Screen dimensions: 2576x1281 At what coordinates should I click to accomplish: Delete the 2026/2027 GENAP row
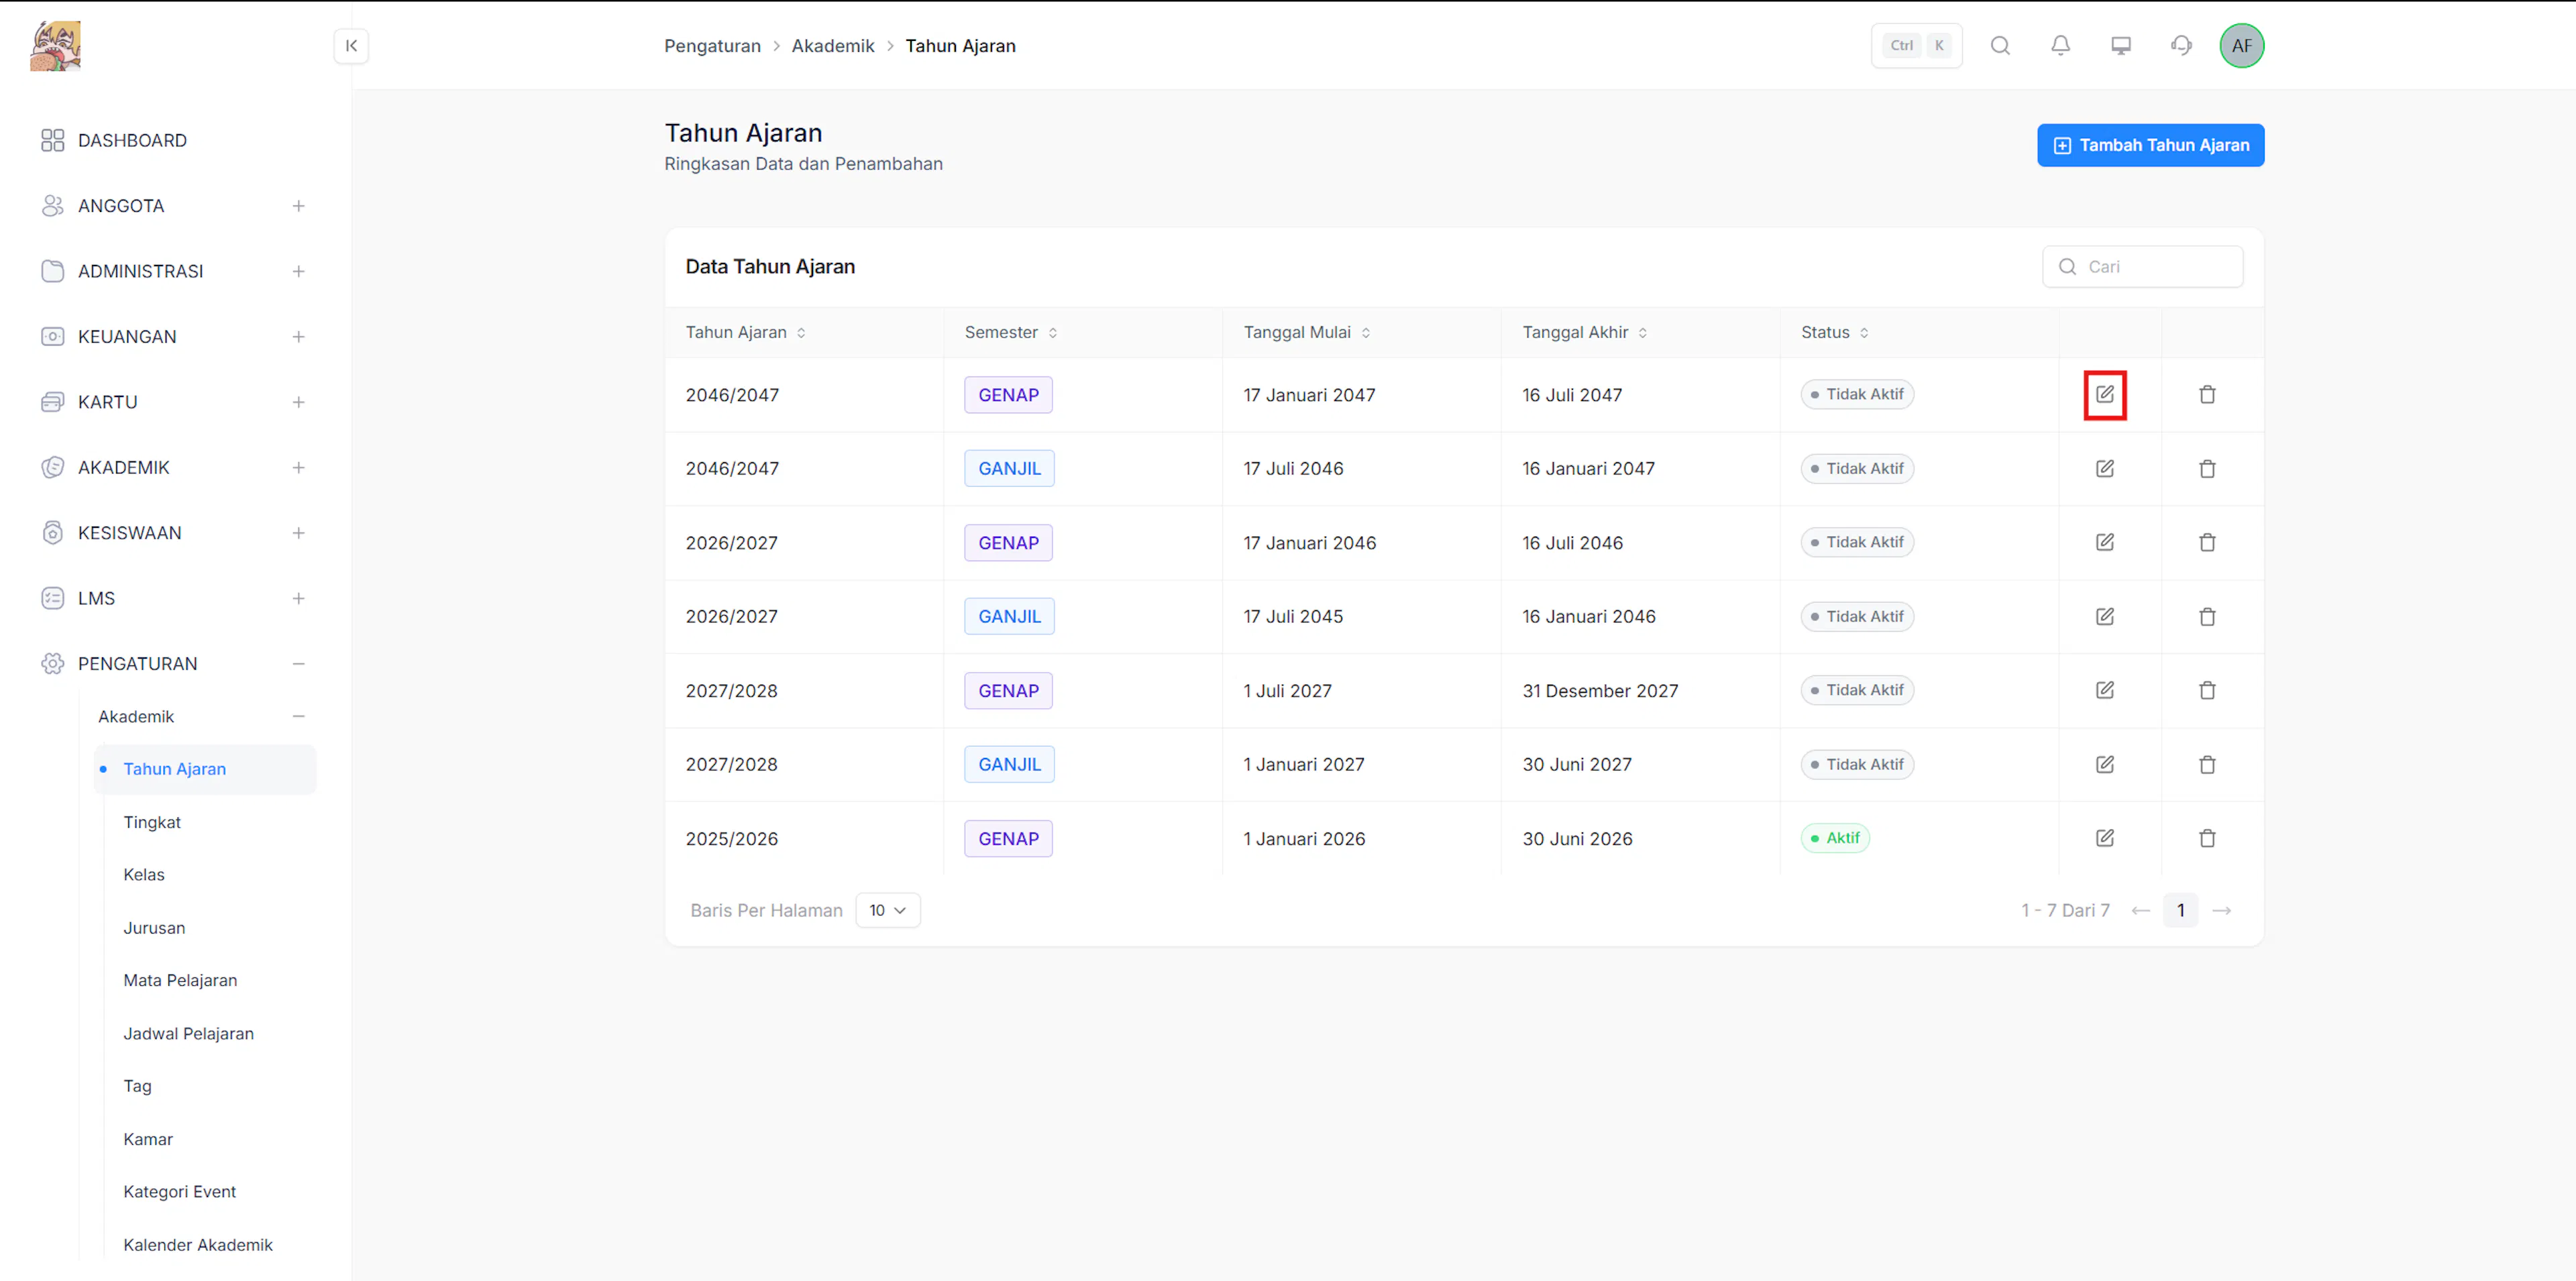(x=2207, y=542)
